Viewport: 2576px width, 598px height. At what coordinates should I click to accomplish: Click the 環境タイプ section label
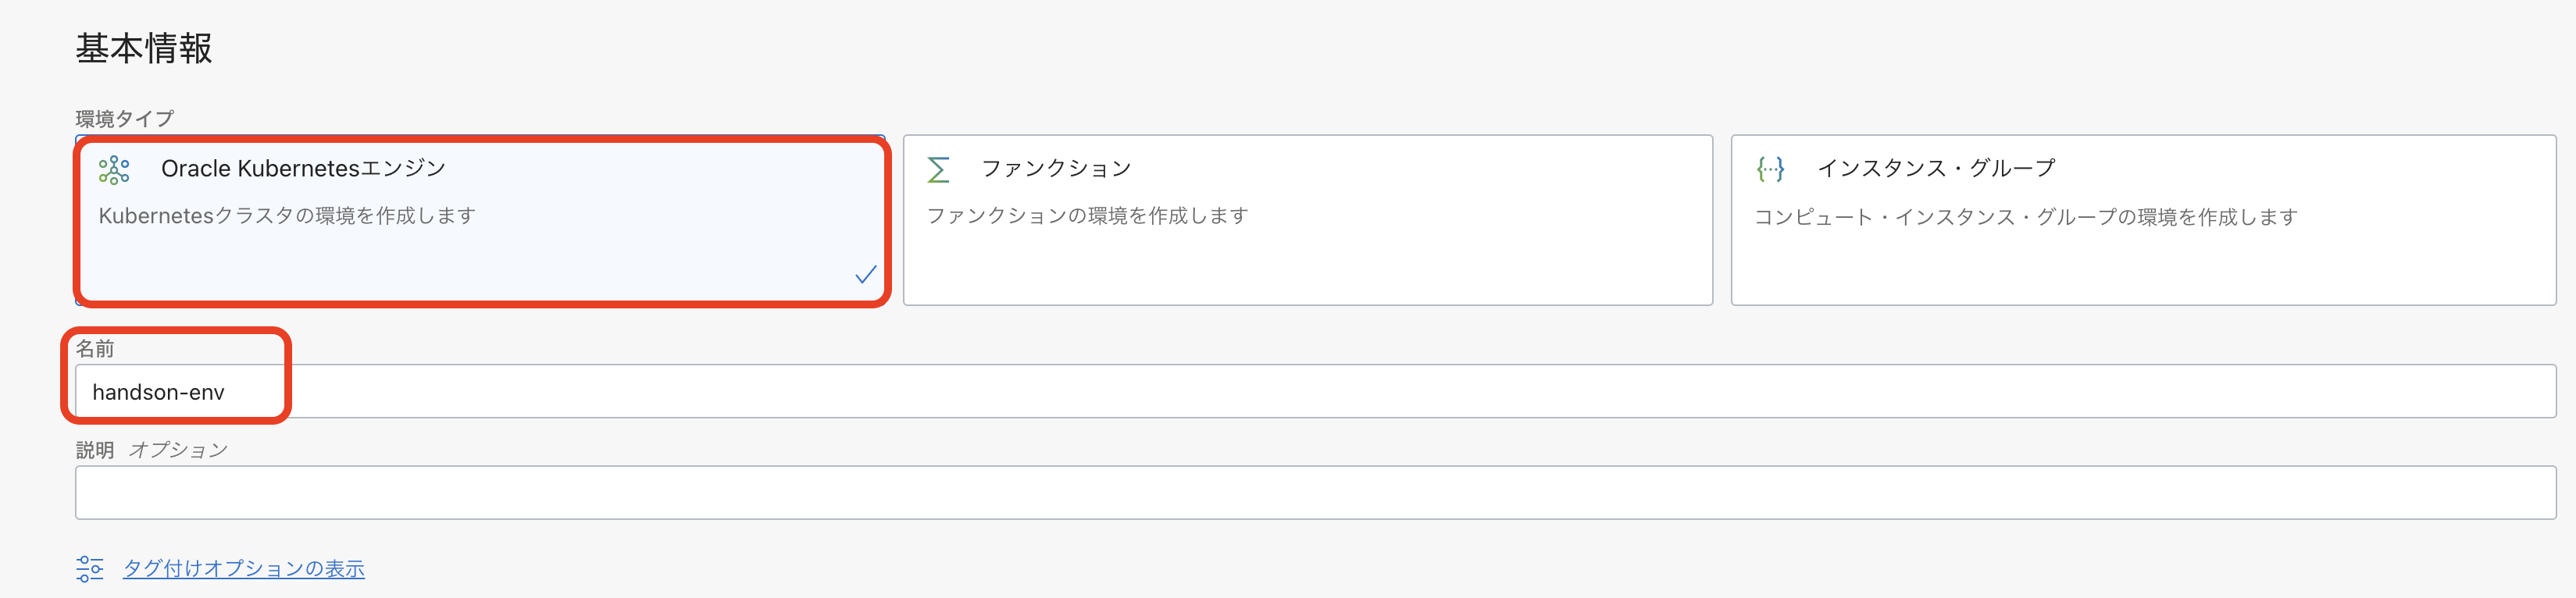pos(125,119)
